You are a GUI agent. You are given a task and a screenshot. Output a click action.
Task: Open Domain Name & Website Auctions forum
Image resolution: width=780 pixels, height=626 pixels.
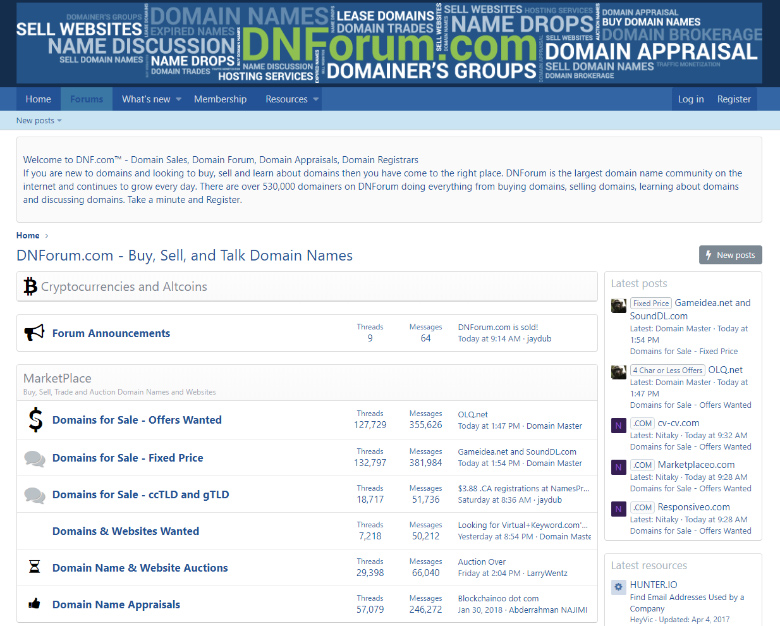click(140, 568)
